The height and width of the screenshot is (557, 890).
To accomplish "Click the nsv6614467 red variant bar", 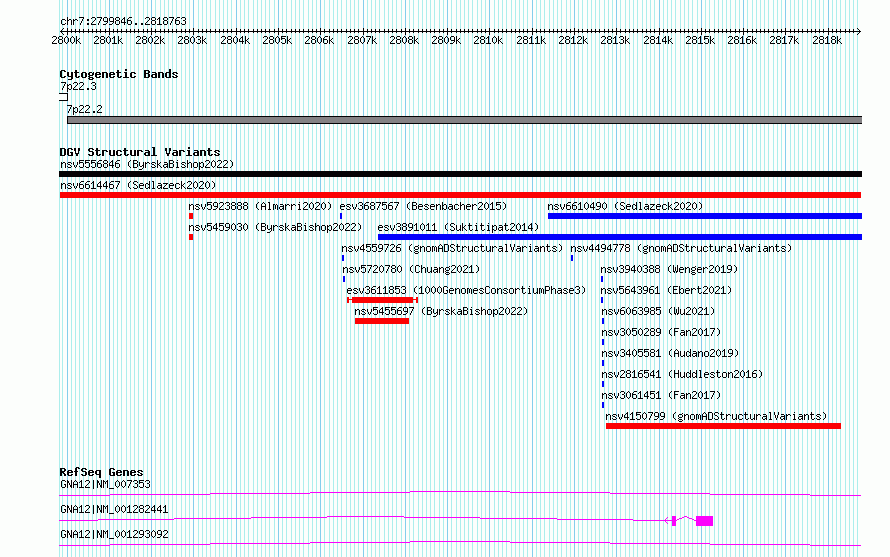I will tap(460, 195).
